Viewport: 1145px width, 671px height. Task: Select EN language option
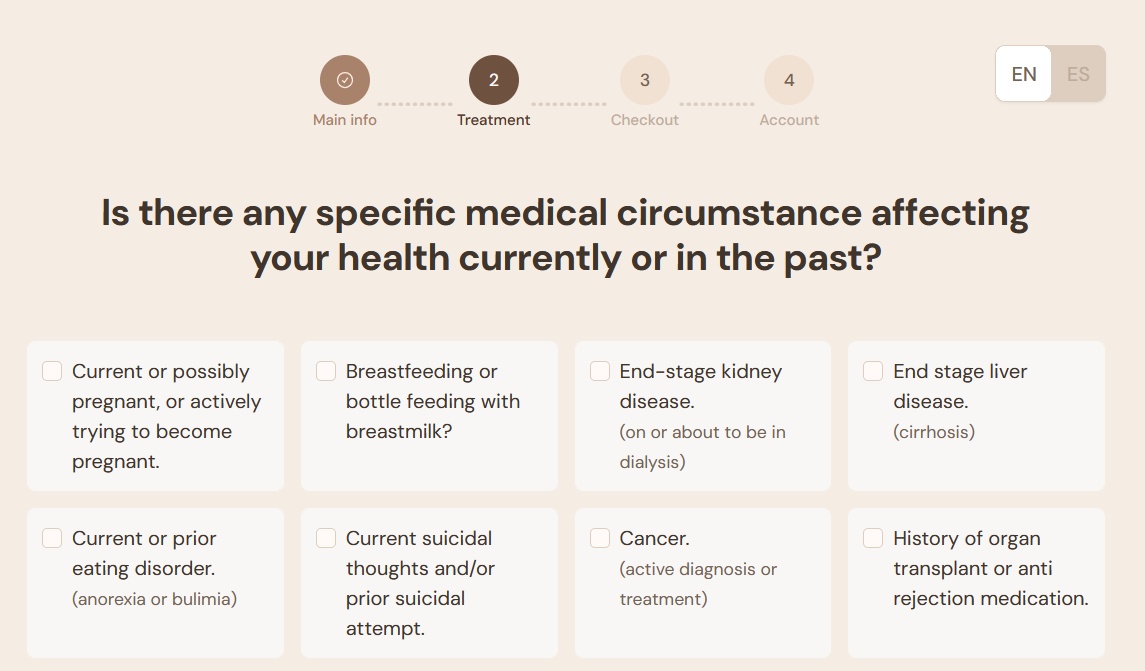pos(1024,74)
